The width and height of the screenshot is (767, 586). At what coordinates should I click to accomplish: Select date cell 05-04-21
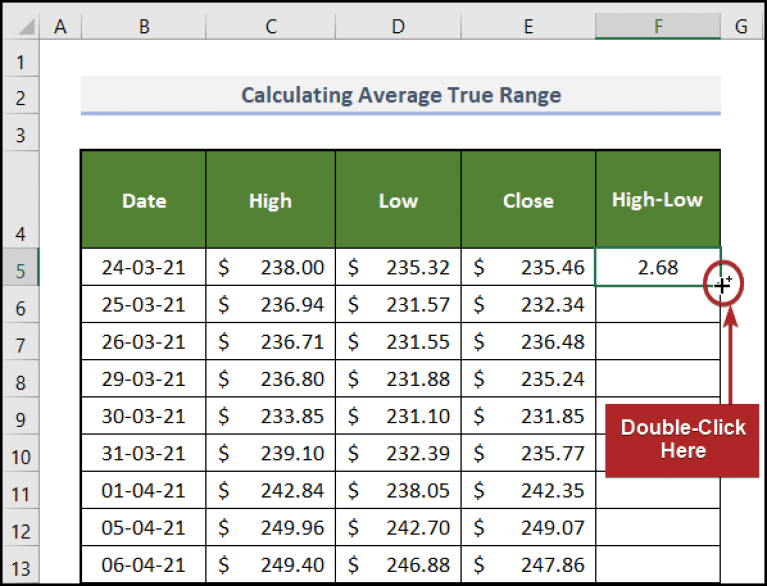pos(144,527)
